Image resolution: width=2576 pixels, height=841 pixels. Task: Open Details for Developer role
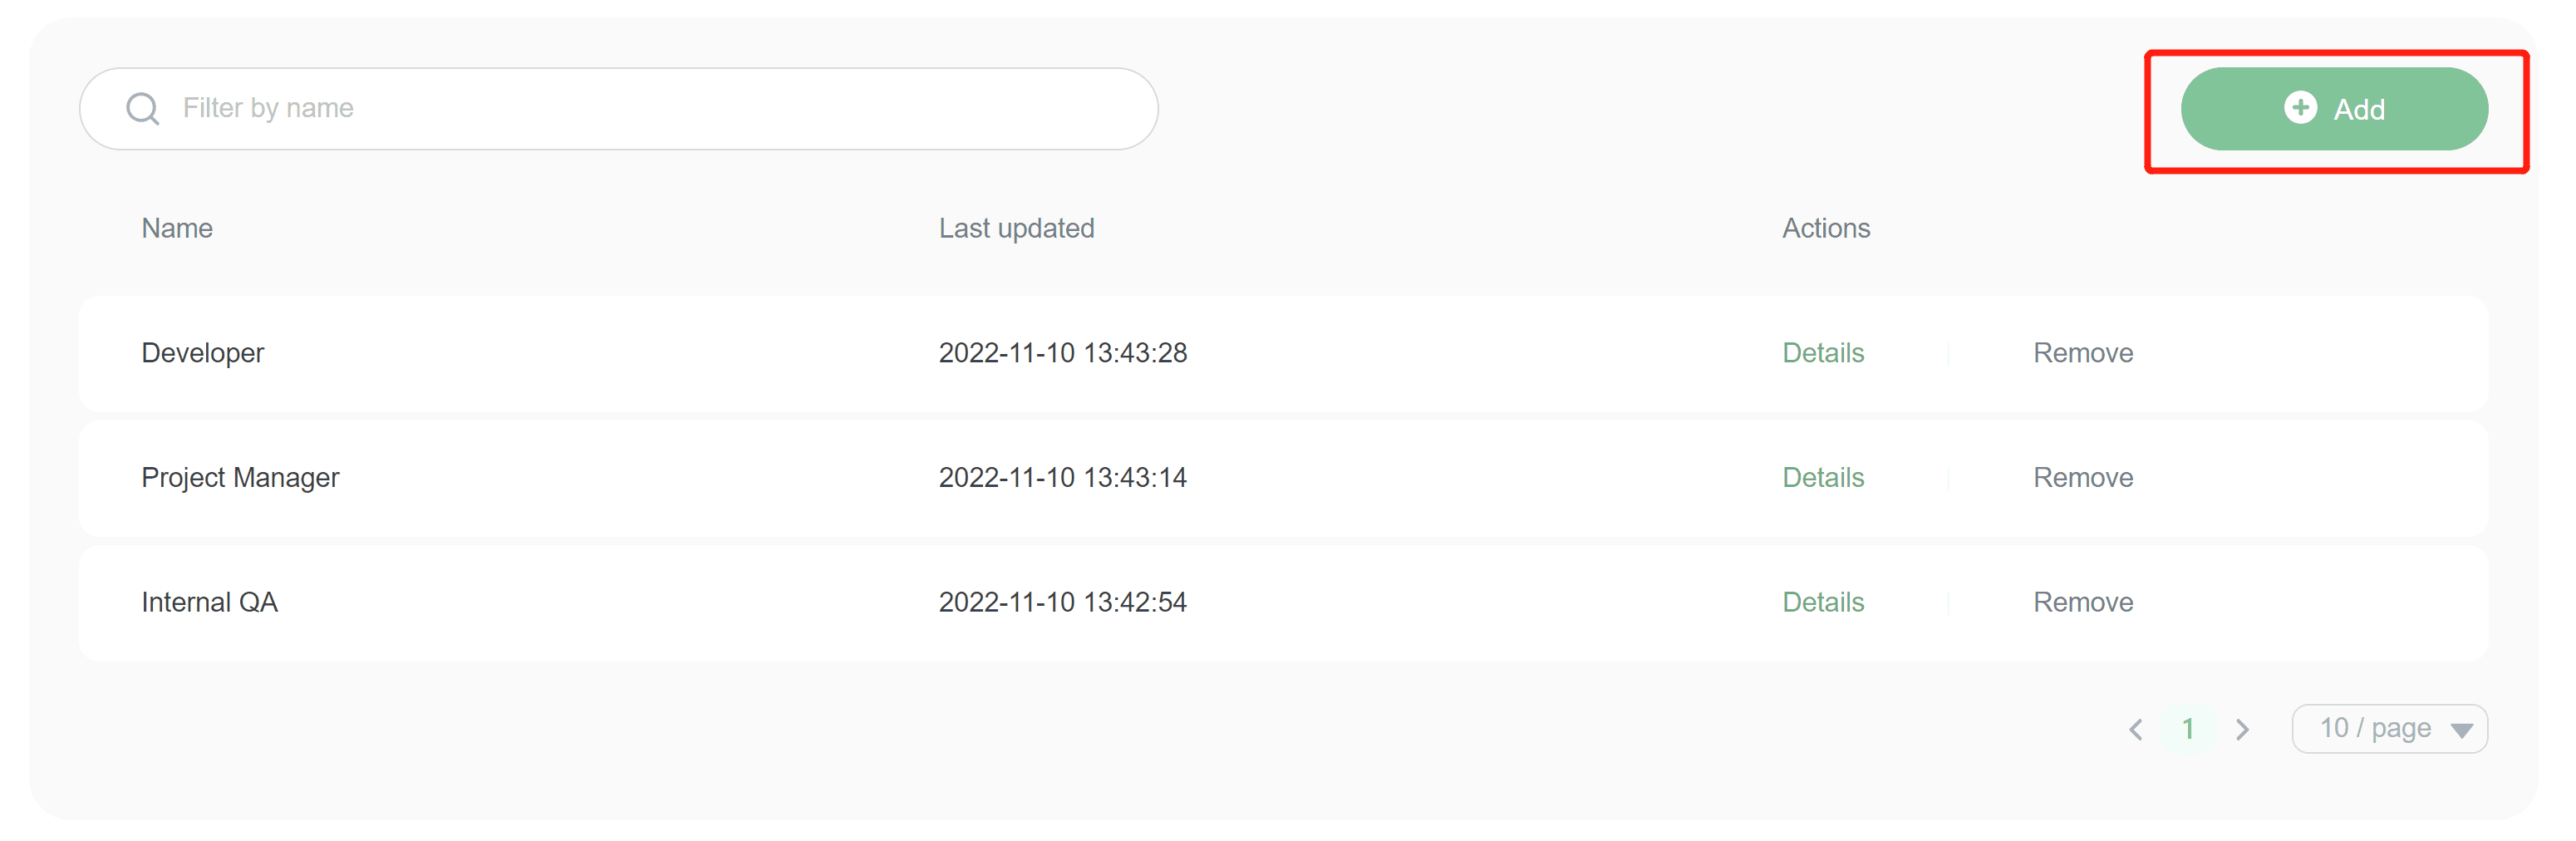(x=1823, y=353)
